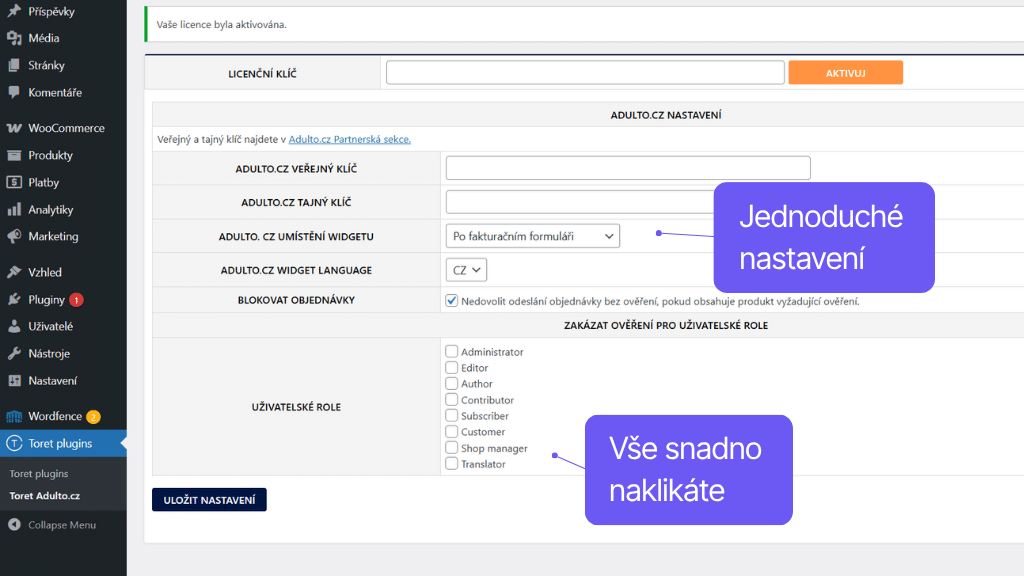Enable the Shop manager role checkbox
This screenshot has height=576, width=1024.
(450, 447)
